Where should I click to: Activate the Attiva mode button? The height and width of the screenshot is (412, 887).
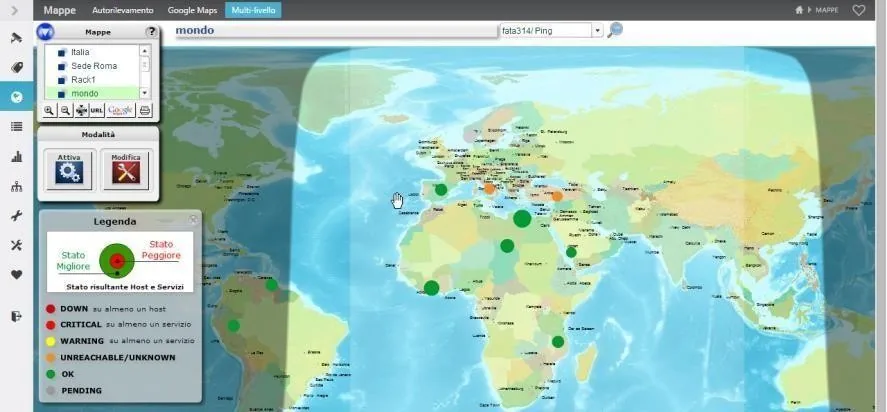69,169
